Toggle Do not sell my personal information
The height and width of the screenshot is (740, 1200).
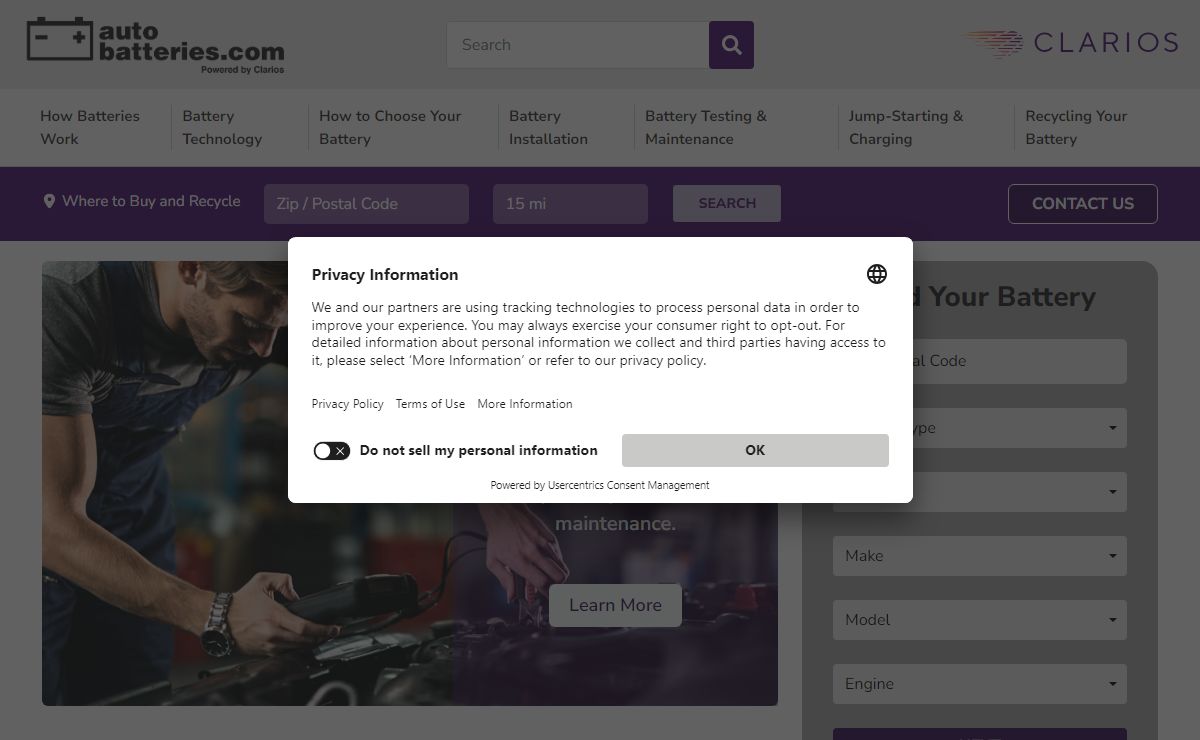(332, 451)
